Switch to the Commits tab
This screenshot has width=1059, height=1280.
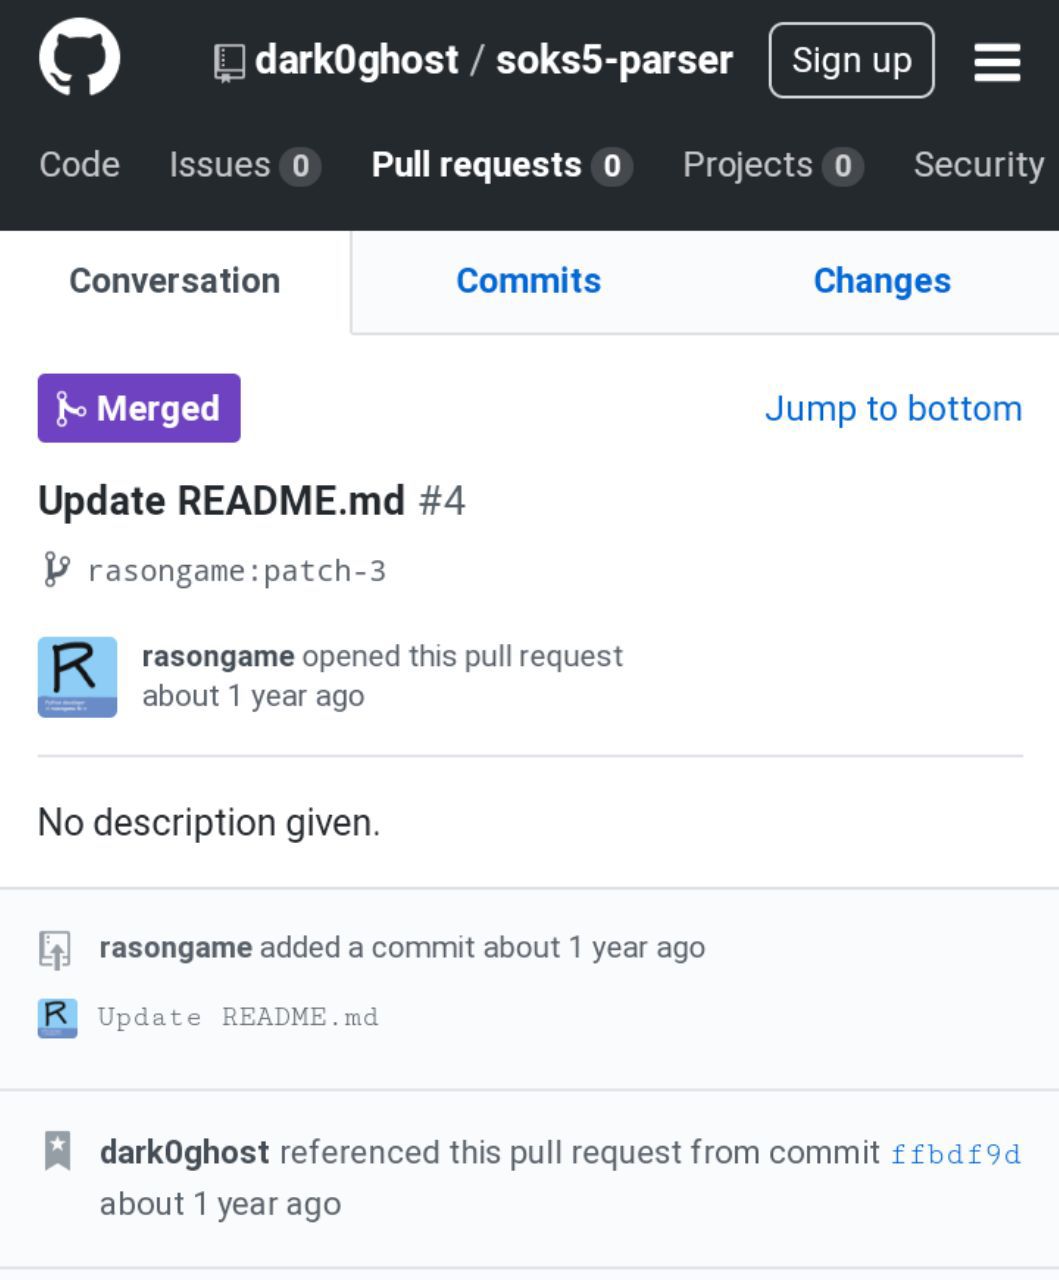pos(529,281)
